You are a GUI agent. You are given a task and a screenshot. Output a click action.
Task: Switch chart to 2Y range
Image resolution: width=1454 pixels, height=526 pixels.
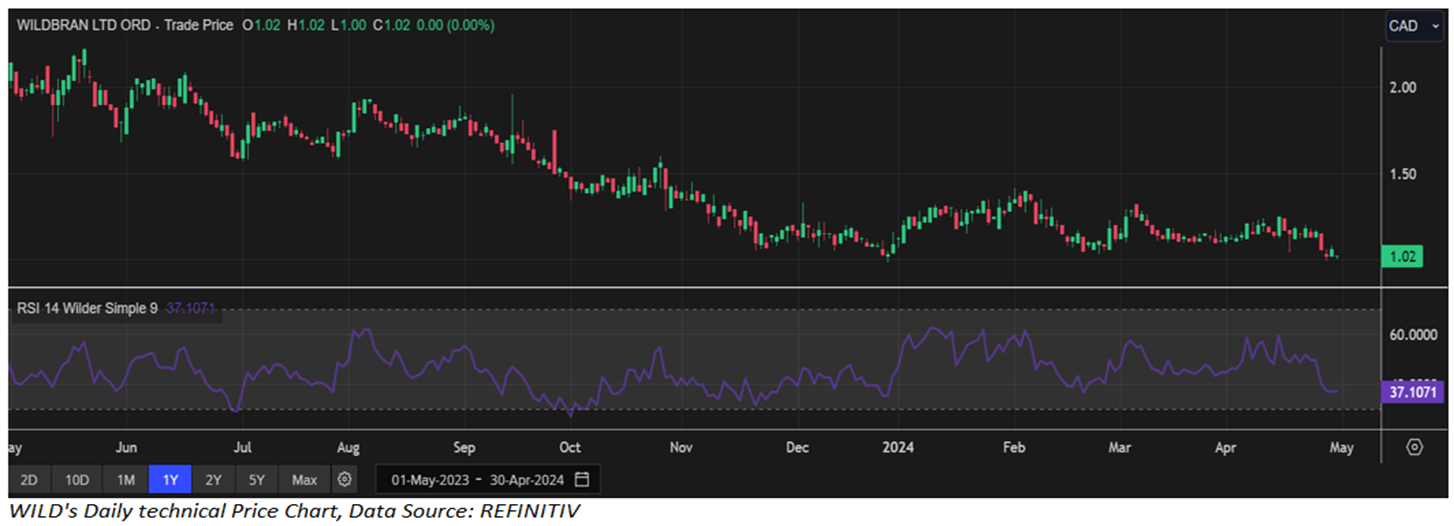click(213, 480)
